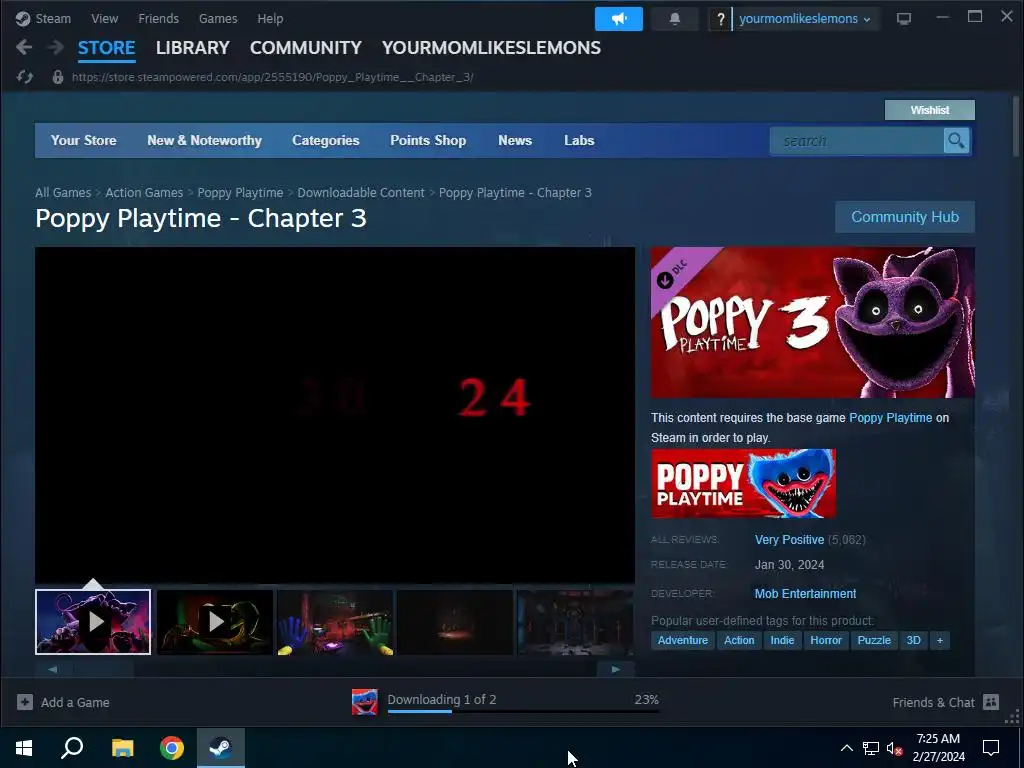This screenshot has width=1024, height=768.
Task: Go back with the back arrow
Action: point(24,47)
